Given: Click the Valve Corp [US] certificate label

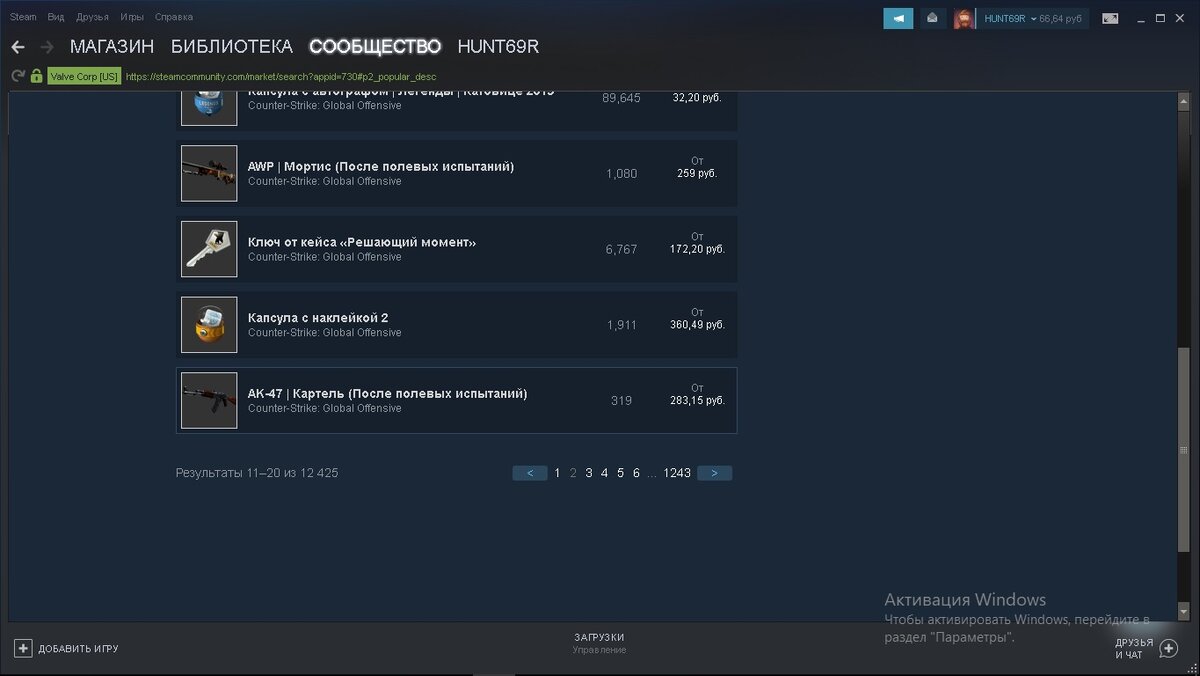Looking at the screenshot, I should pyautogui.click(x=84, y=76).
